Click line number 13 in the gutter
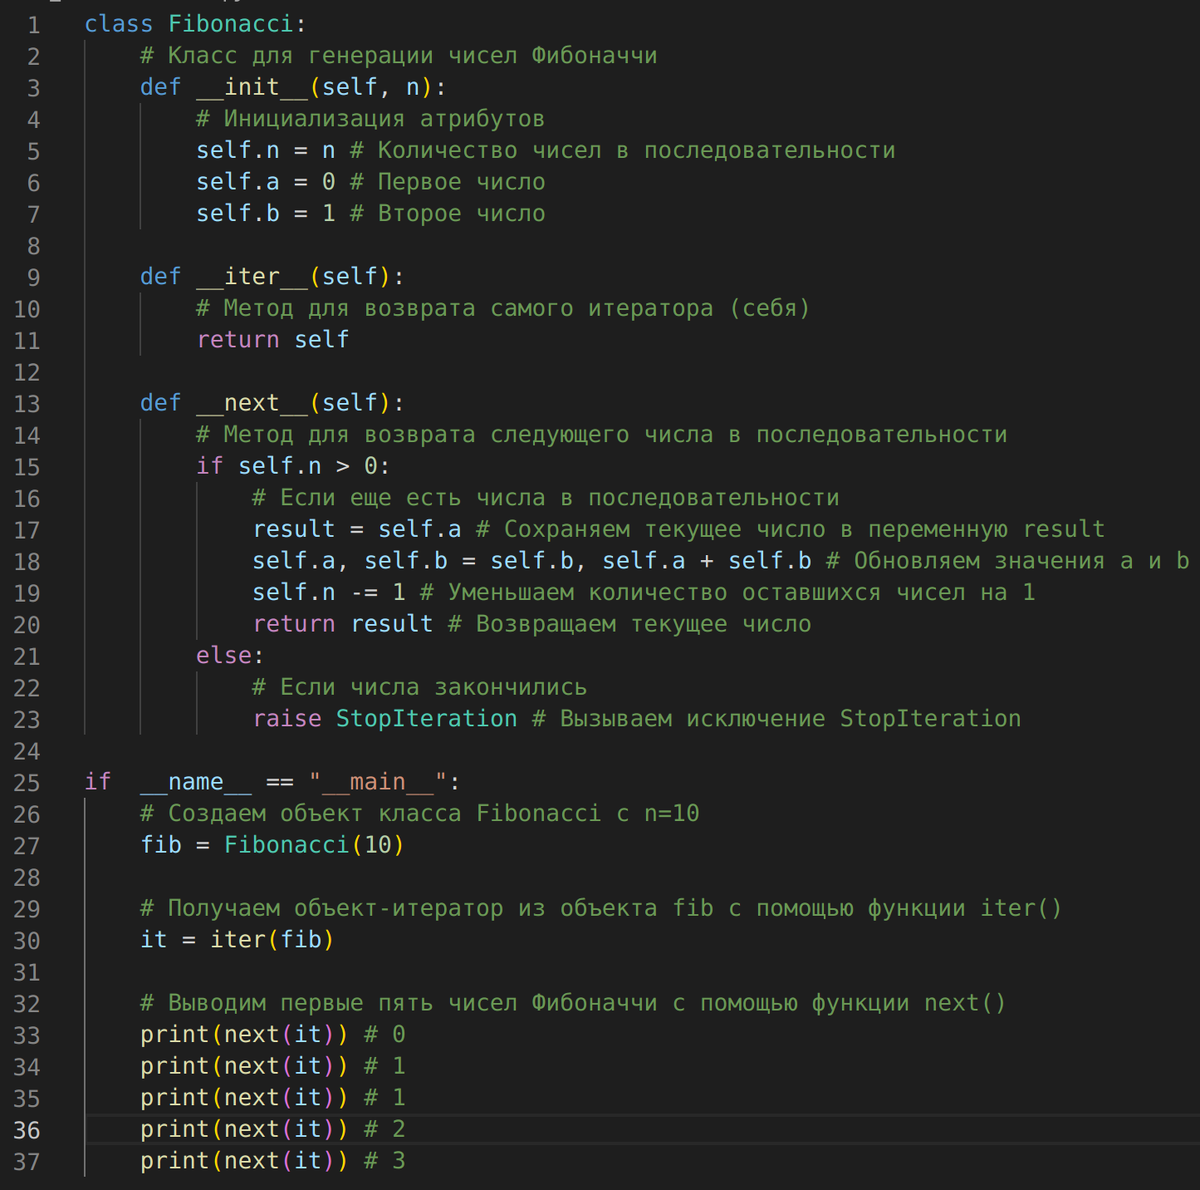The height and width of the screenshot is (1190, 1200). 27,403
